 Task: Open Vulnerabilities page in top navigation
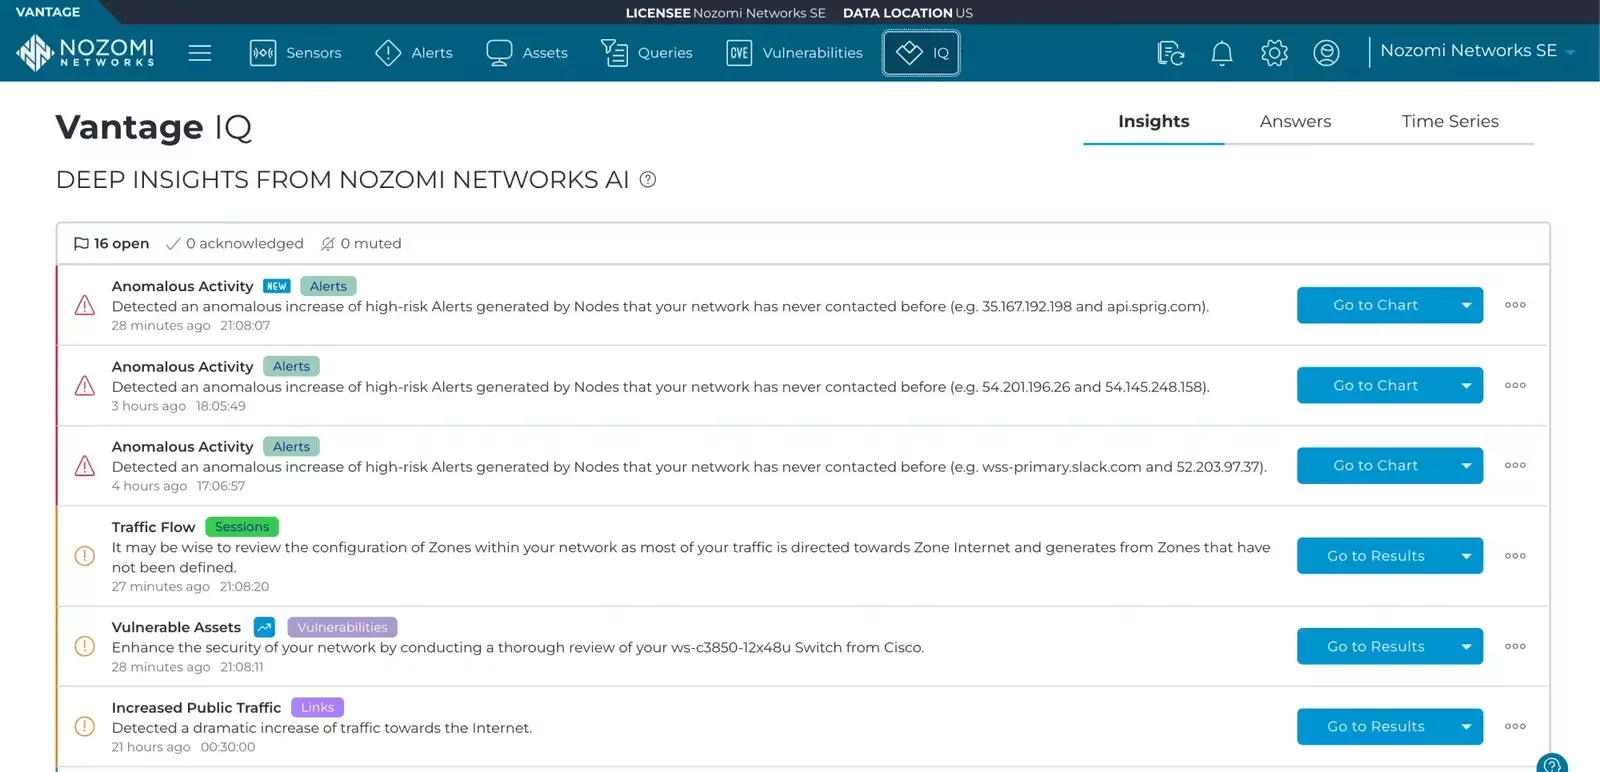pyautogui.click(x=795, y=53)
